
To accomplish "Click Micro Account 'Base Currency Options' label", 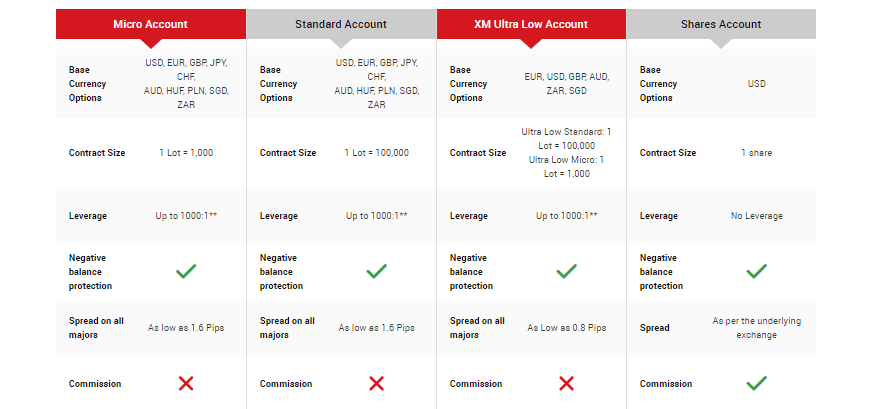I will [x=87, y=84].
